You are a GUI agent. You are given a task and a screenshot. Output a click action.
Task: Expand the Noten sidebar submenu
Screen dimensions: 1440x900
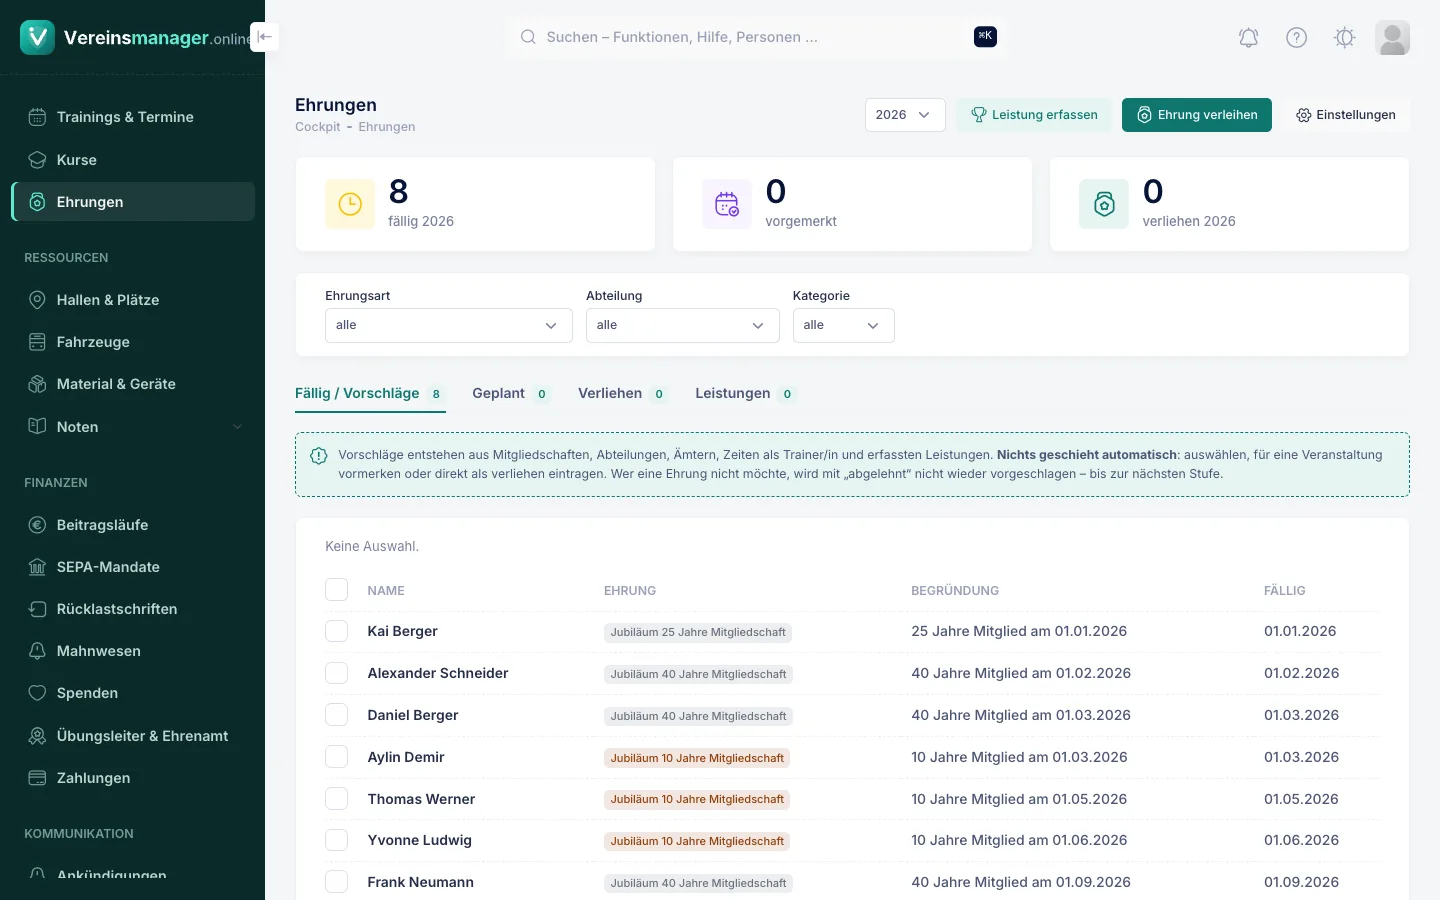pyautogui.click(x=237, y=427)
